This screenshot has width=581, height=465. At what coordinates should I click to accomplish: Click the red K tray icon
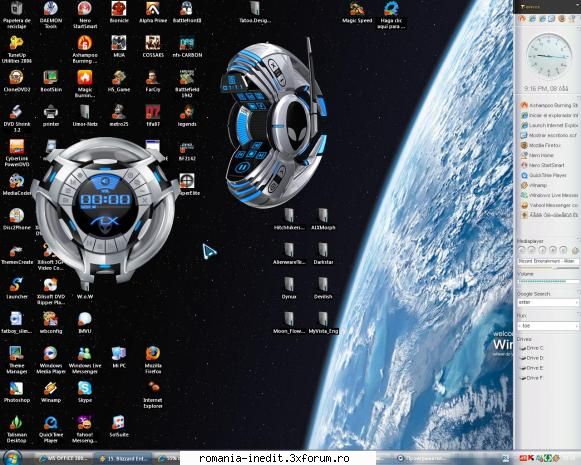531,458
